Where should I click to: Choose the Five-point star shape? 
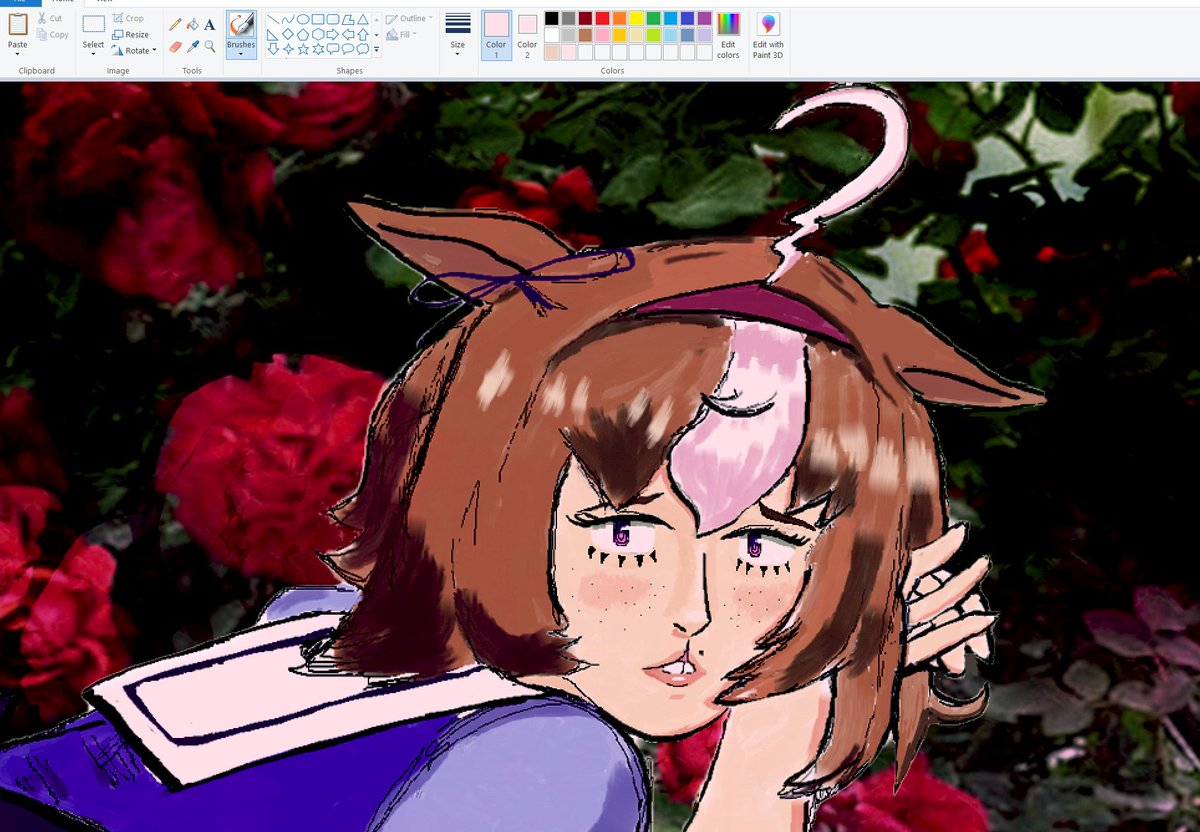tap(303, 49)
